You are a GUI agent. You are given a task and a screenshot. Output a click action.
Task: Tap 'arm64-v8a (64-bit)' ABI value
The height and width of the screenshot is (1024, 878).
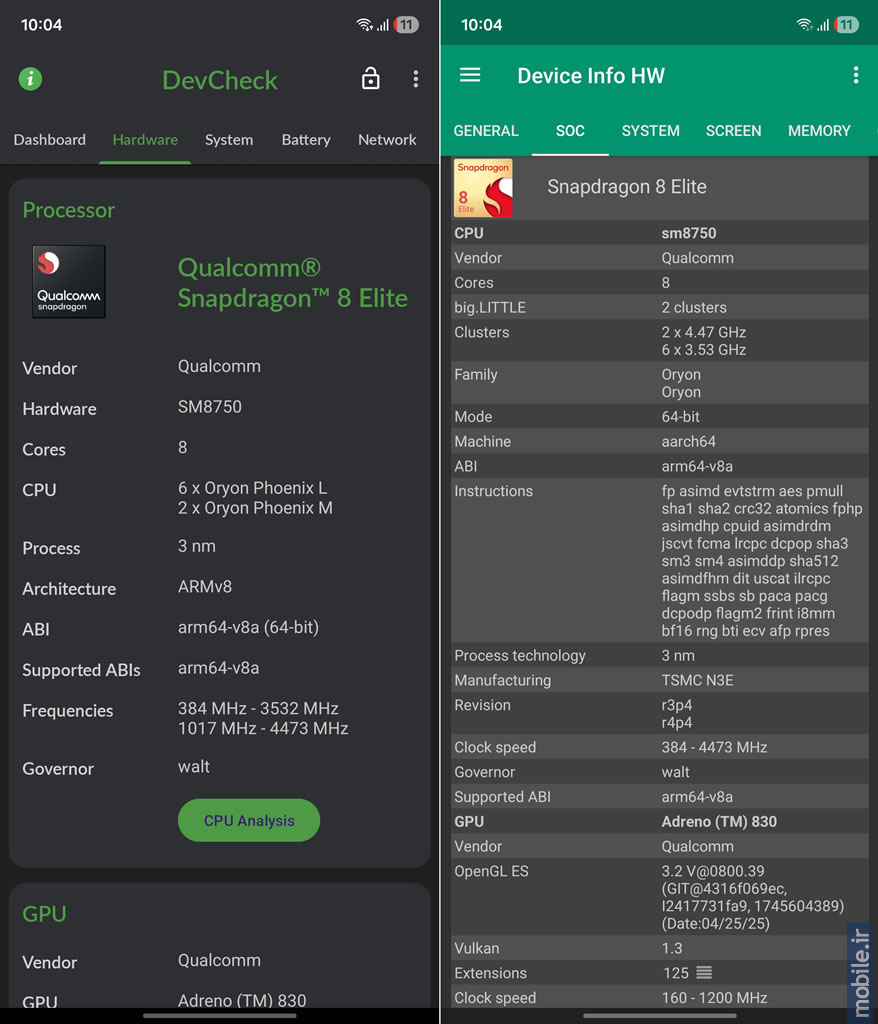click(248, 627)
